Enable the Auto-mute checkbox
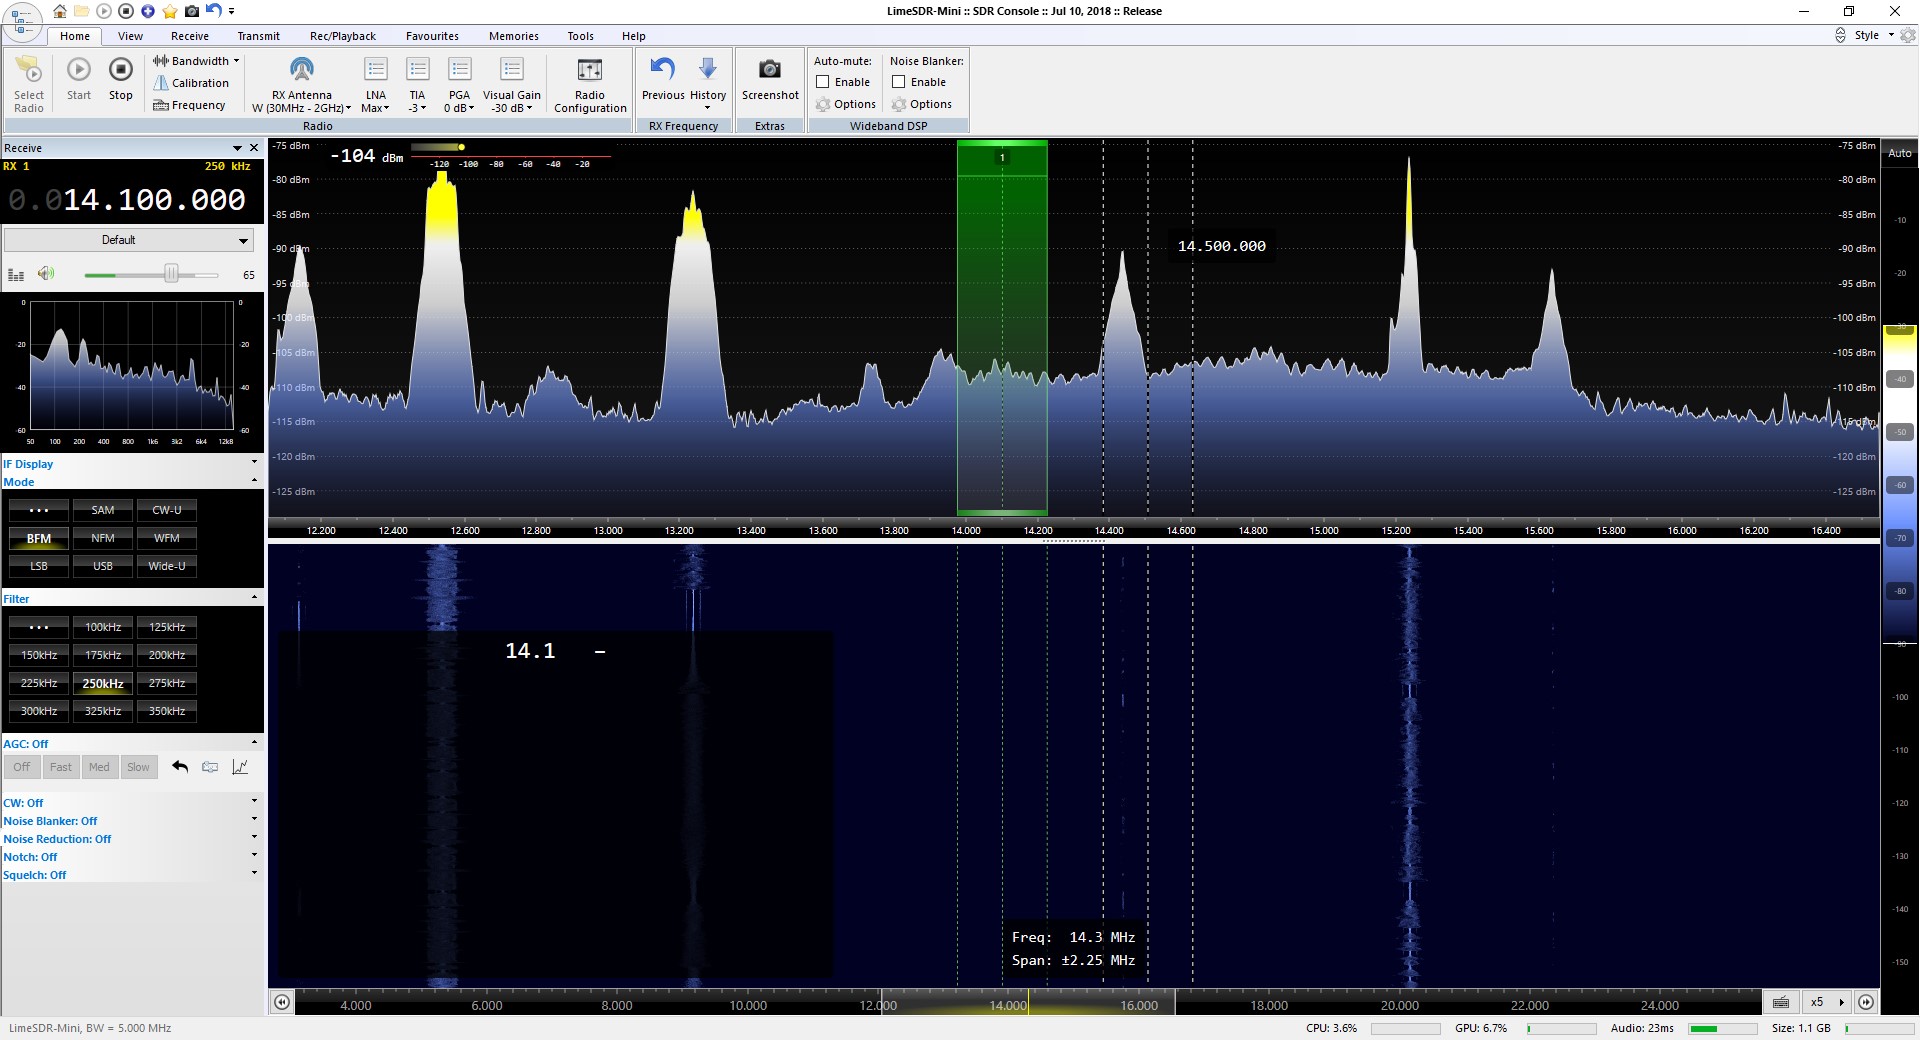The height and width of the screenshot is (1040, 1920). [823, 82]
